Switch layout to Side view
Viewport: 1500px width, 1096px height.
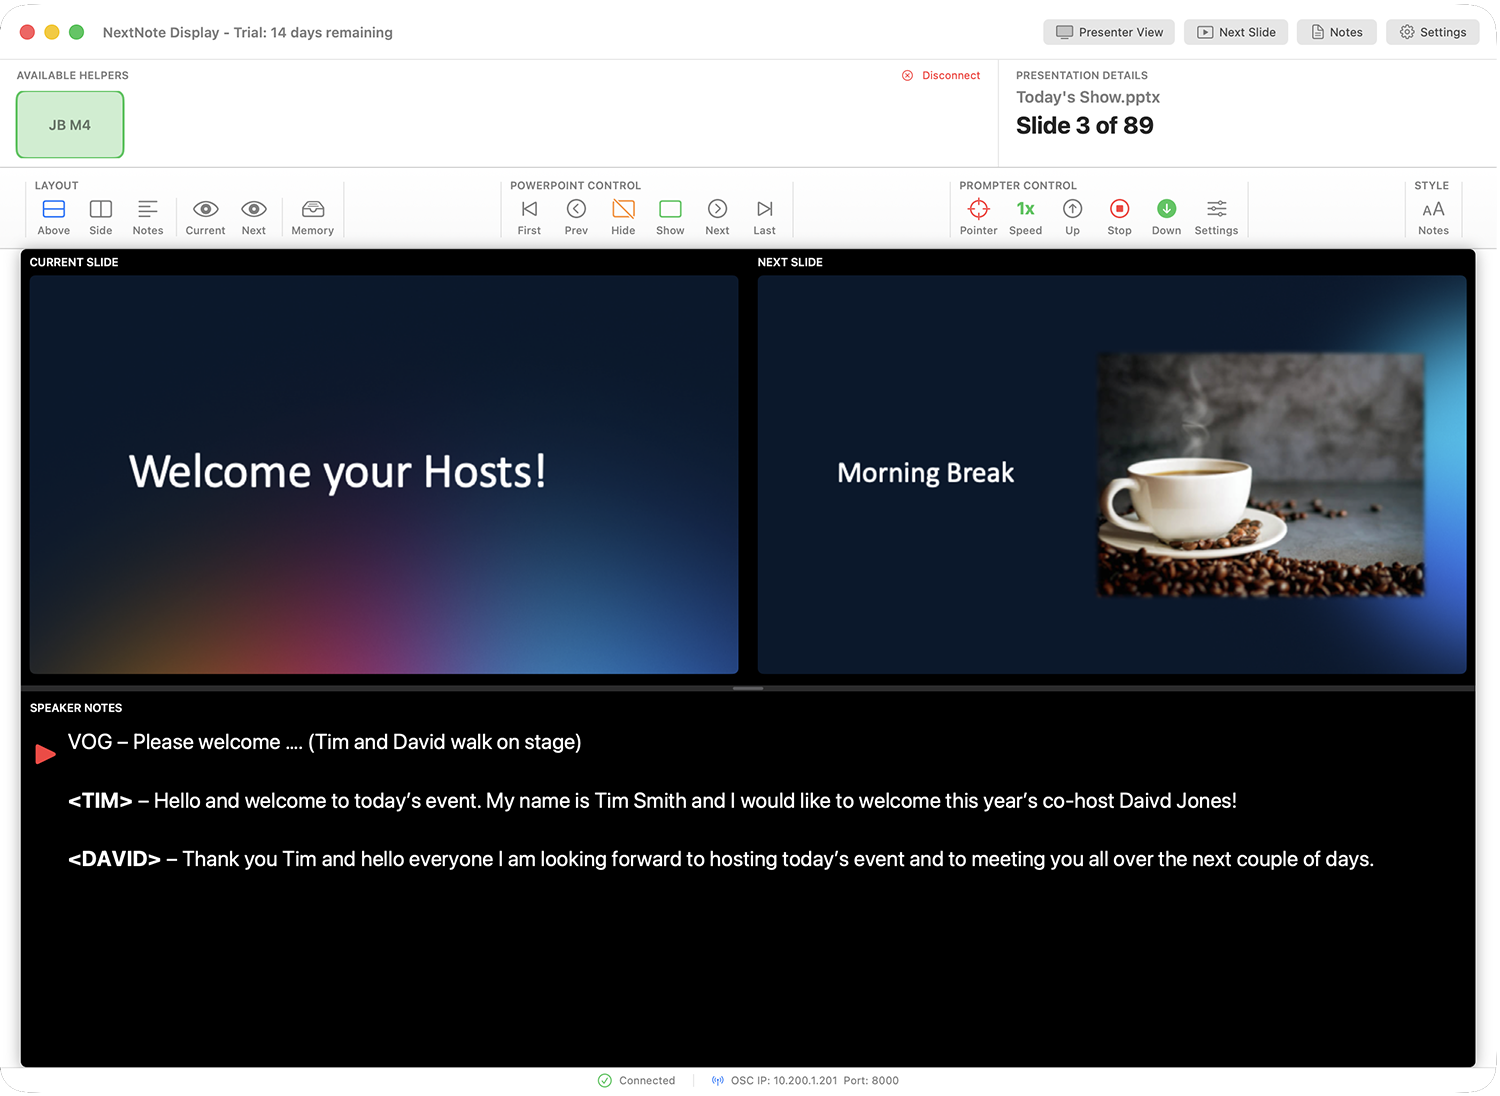[100, 214]
